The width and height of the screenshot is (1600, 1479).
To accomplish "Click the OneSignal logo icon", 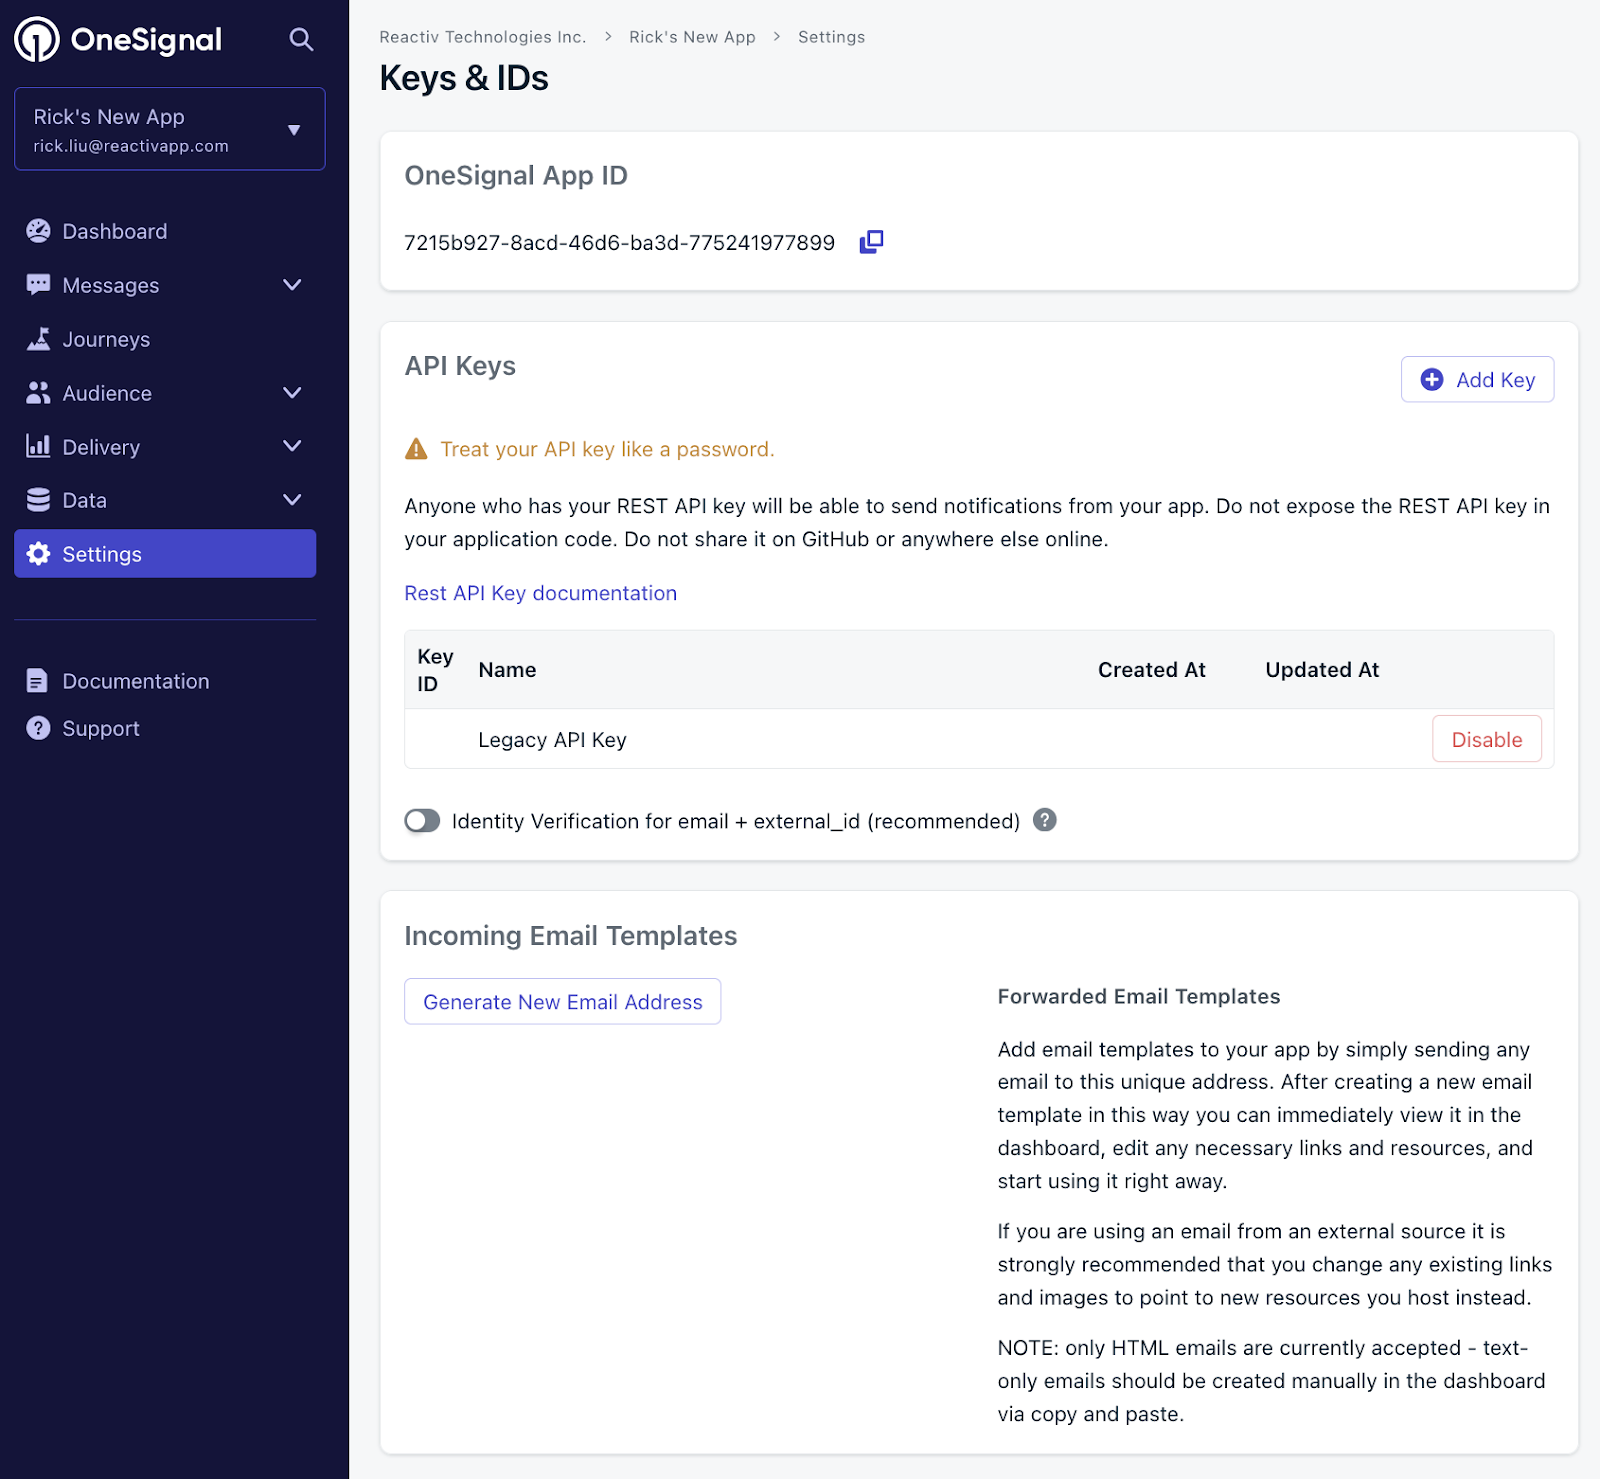I will (x=37, y=40).
